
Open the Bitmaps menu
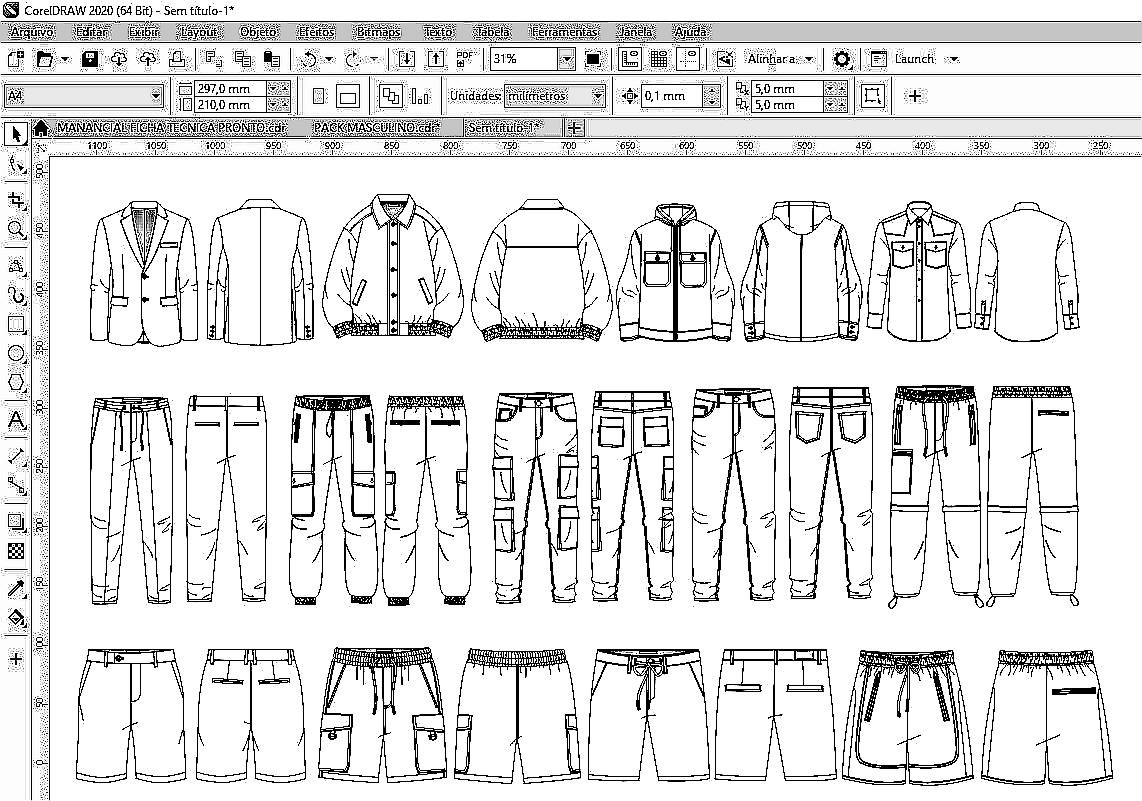pyautogui.click(x=378, y=32)
